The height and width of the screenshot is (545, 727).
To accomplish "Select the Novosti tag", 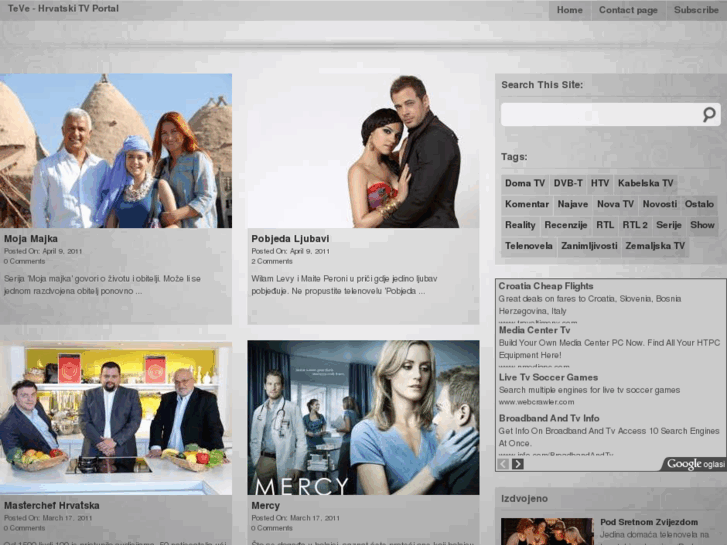I will [660, 204].
